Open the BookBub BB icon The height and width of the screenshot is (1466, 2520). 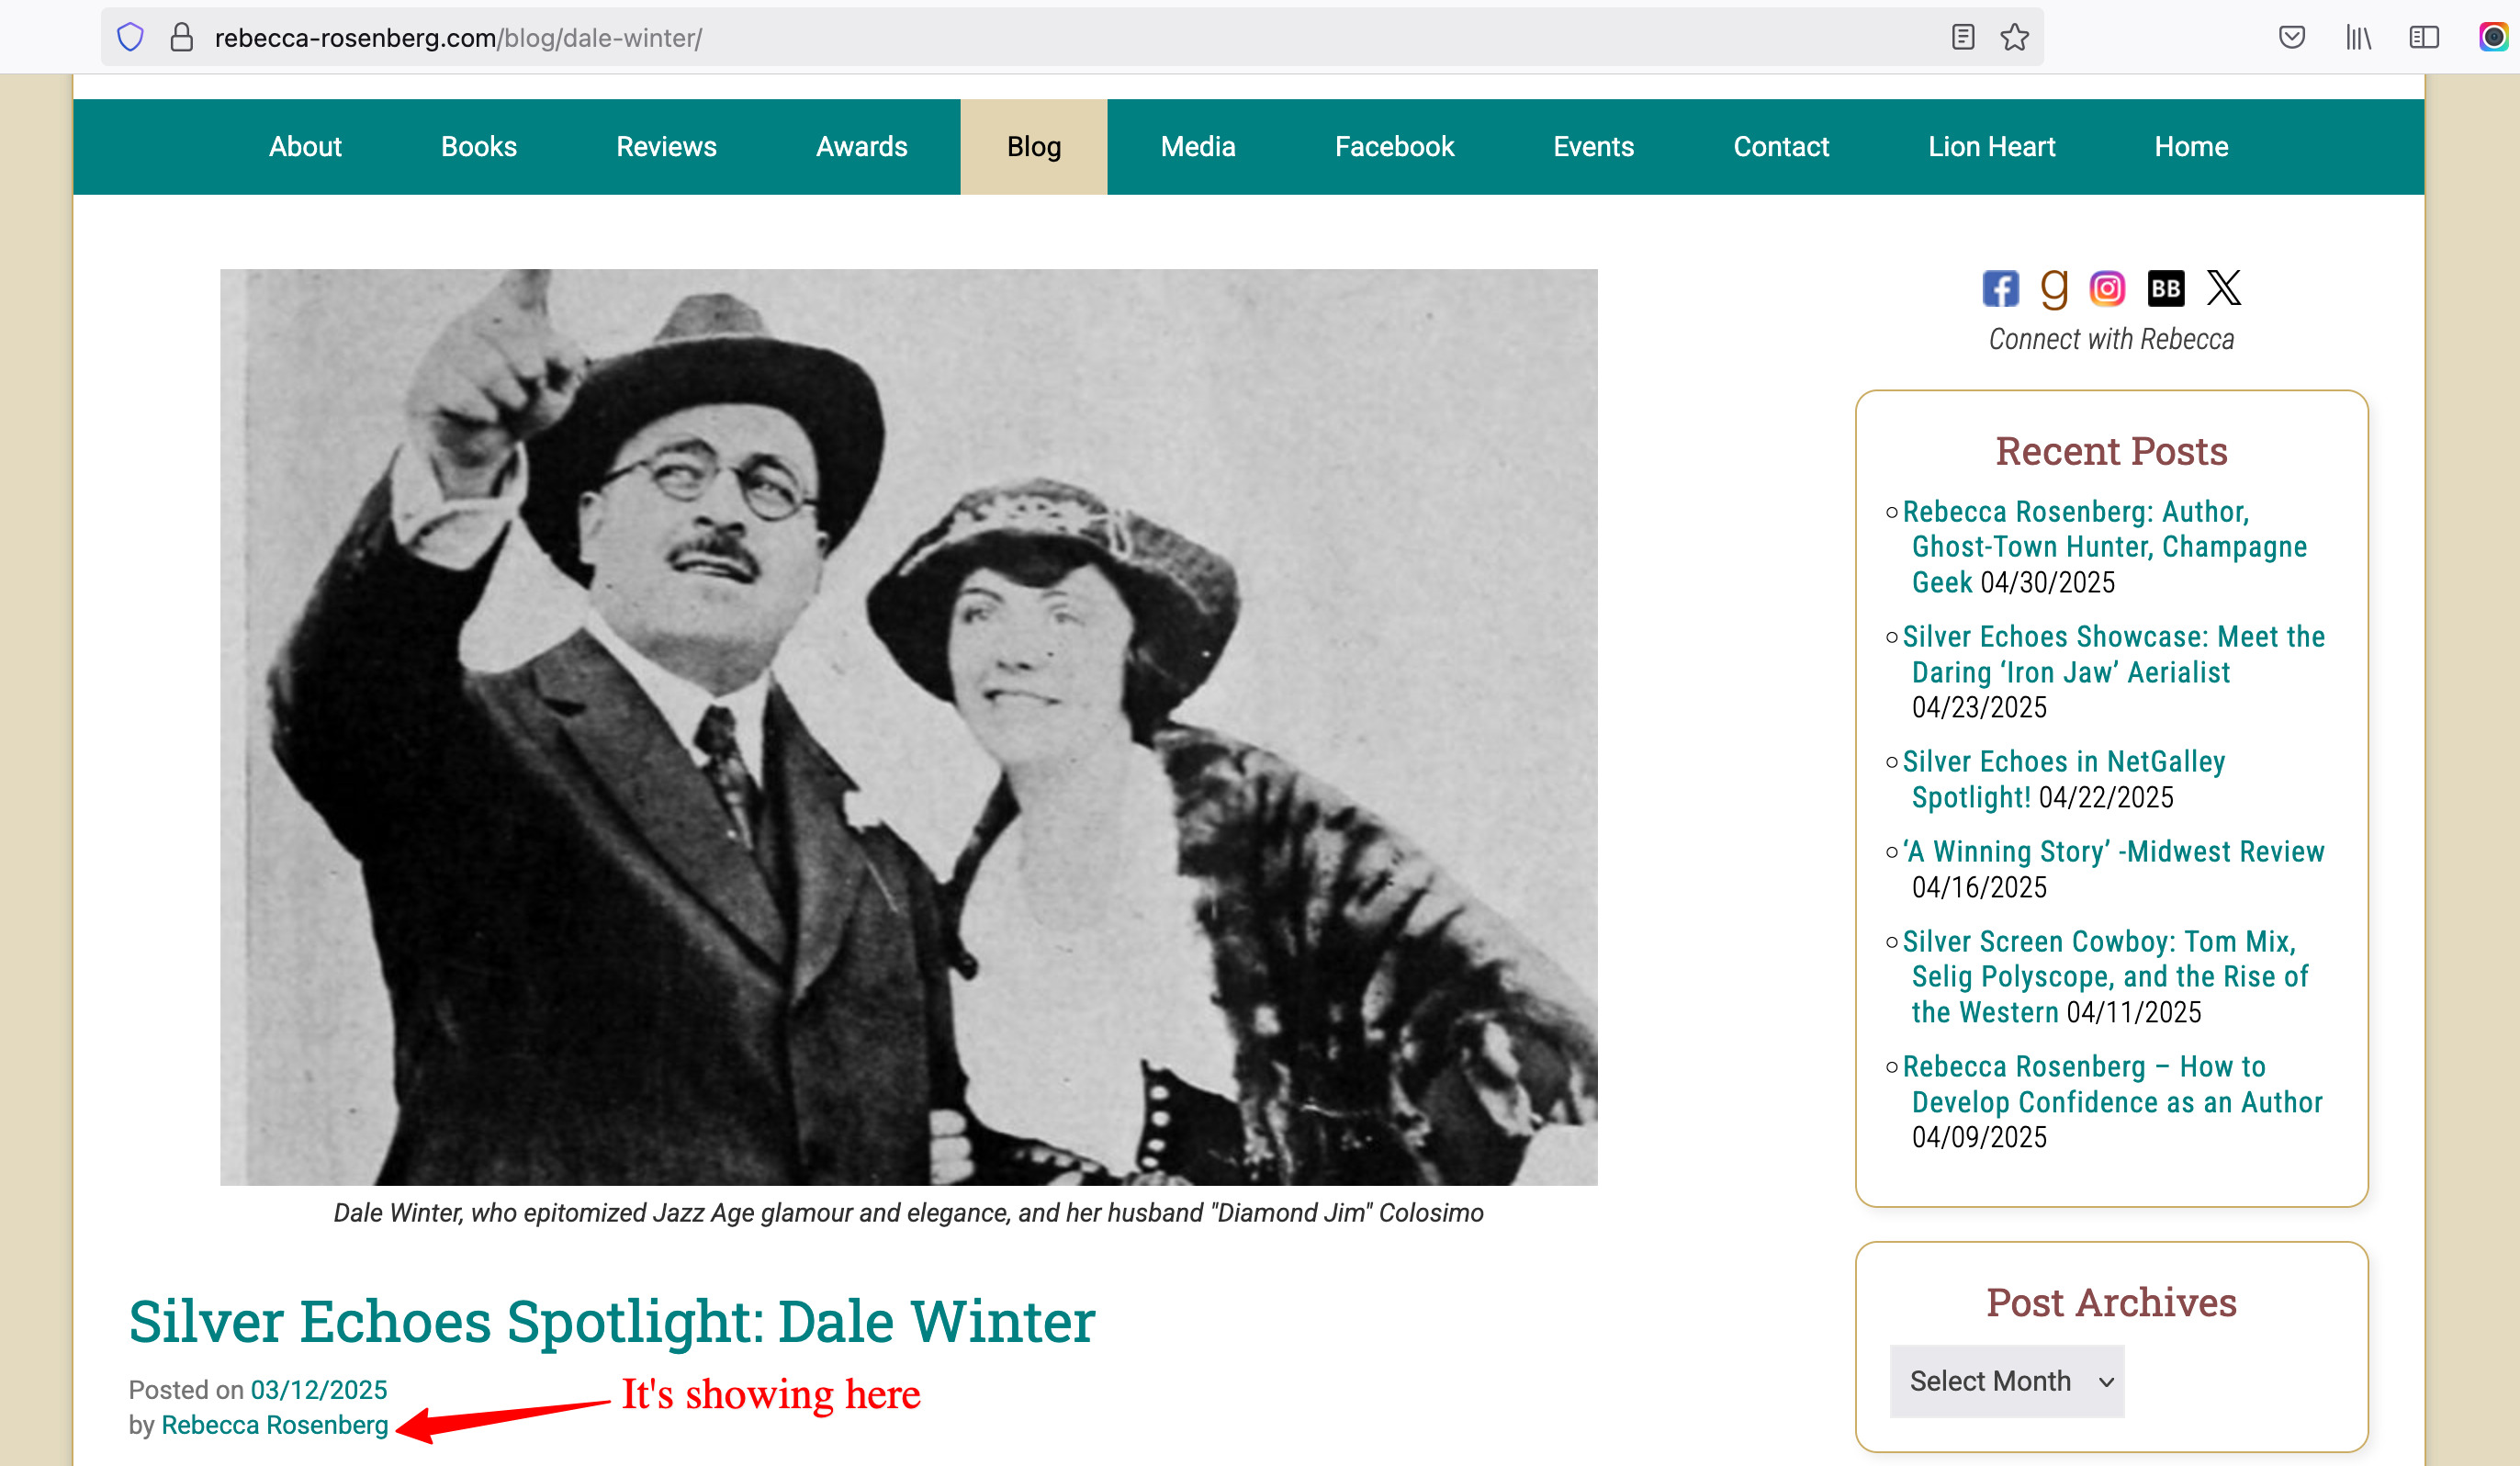[x=2166, y=289]
